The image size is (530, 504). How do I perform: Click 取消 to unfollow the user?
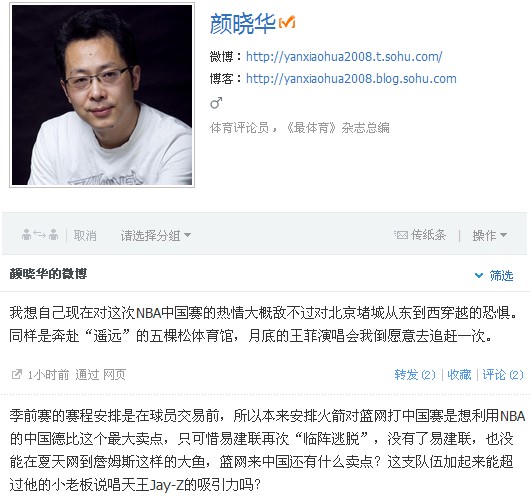pos(85,235)
